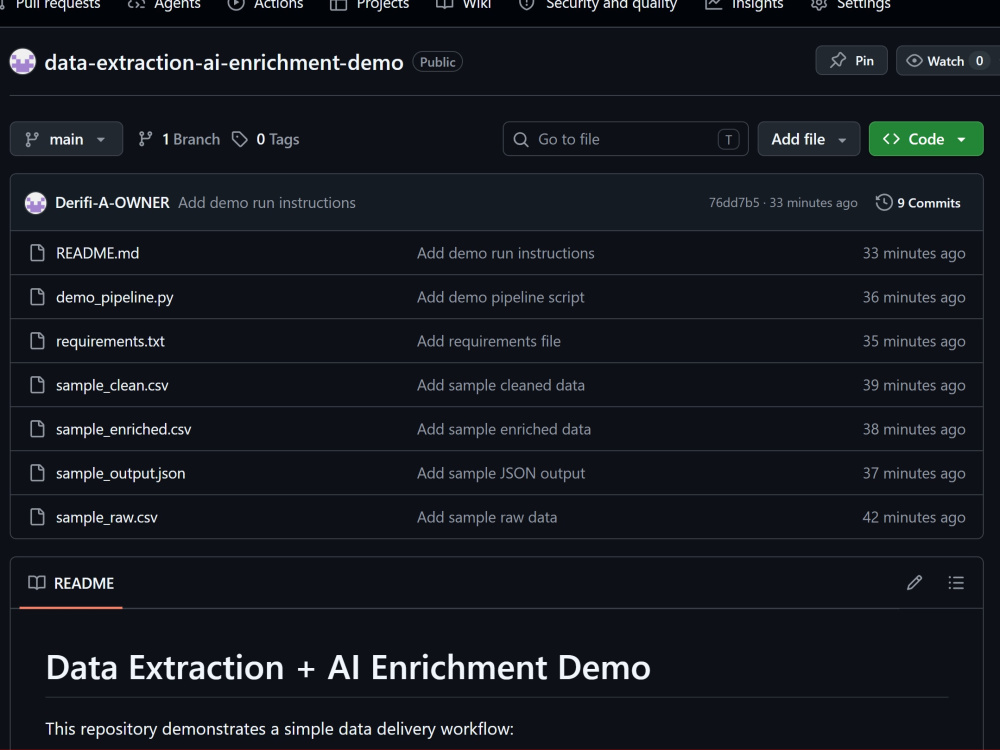Screen dimensions: 1000x750
Task: Open 'Add requirements file' commit message
Action: (489, 341)
